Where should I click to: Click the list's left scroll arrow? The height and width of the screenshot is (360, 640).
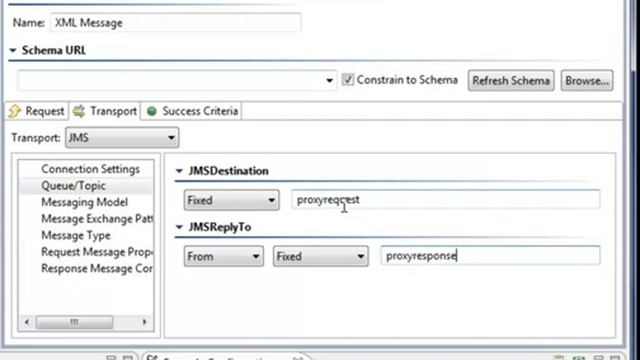(27, 322)
